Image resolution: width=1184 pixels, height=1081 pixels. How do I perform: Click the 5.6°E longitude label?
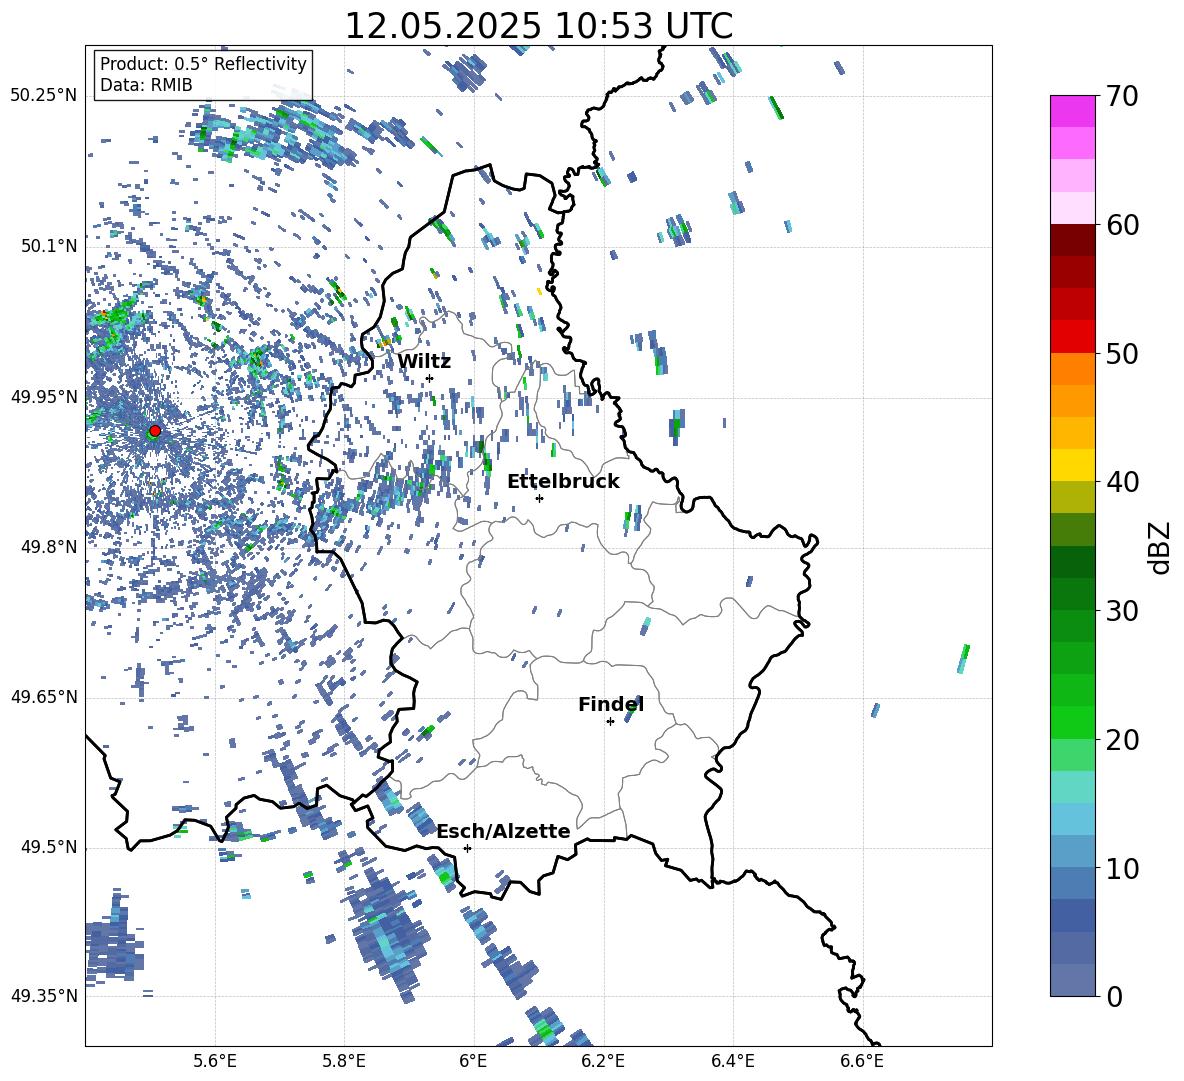click(x=215, y=1061)
